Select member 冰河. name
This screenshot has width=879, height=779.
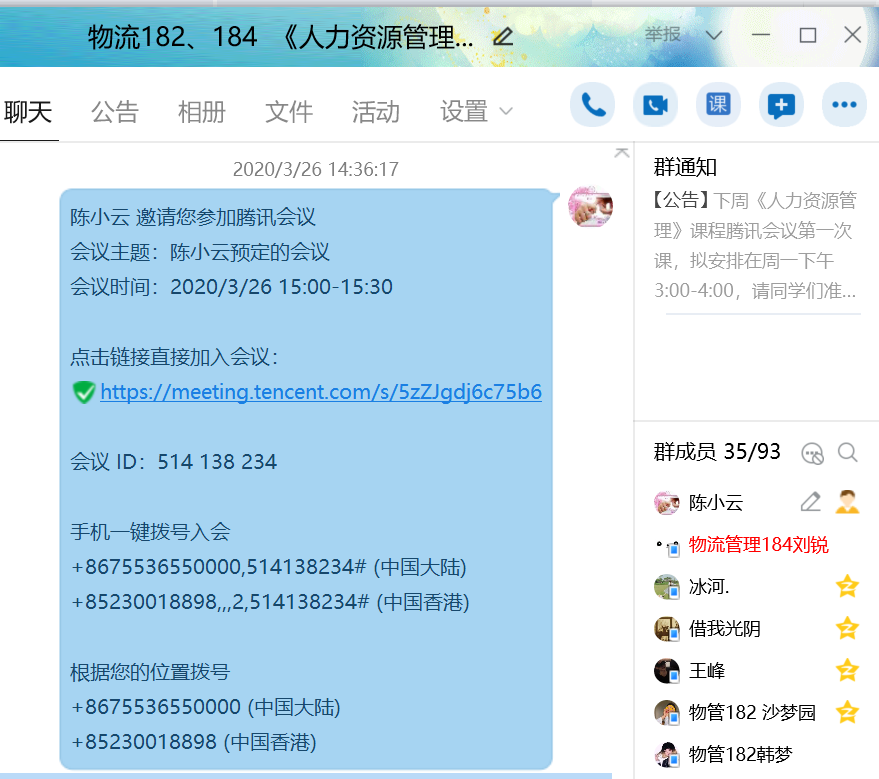709,586
